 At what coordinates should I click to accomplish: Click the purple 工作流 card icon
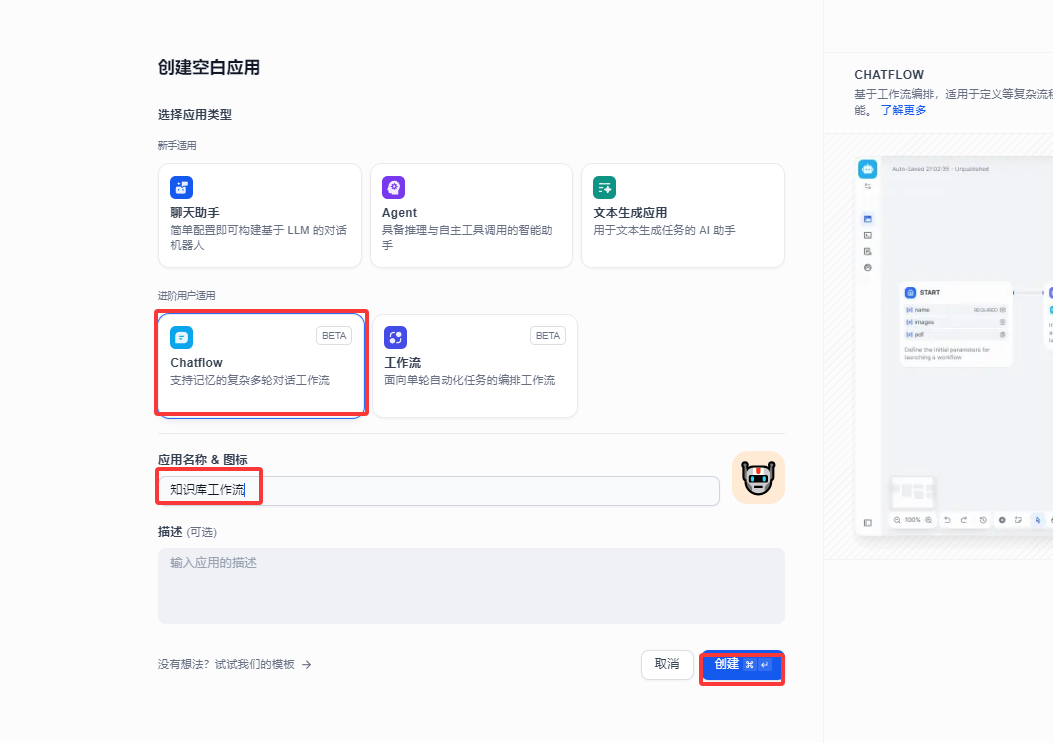click(395, 337)
